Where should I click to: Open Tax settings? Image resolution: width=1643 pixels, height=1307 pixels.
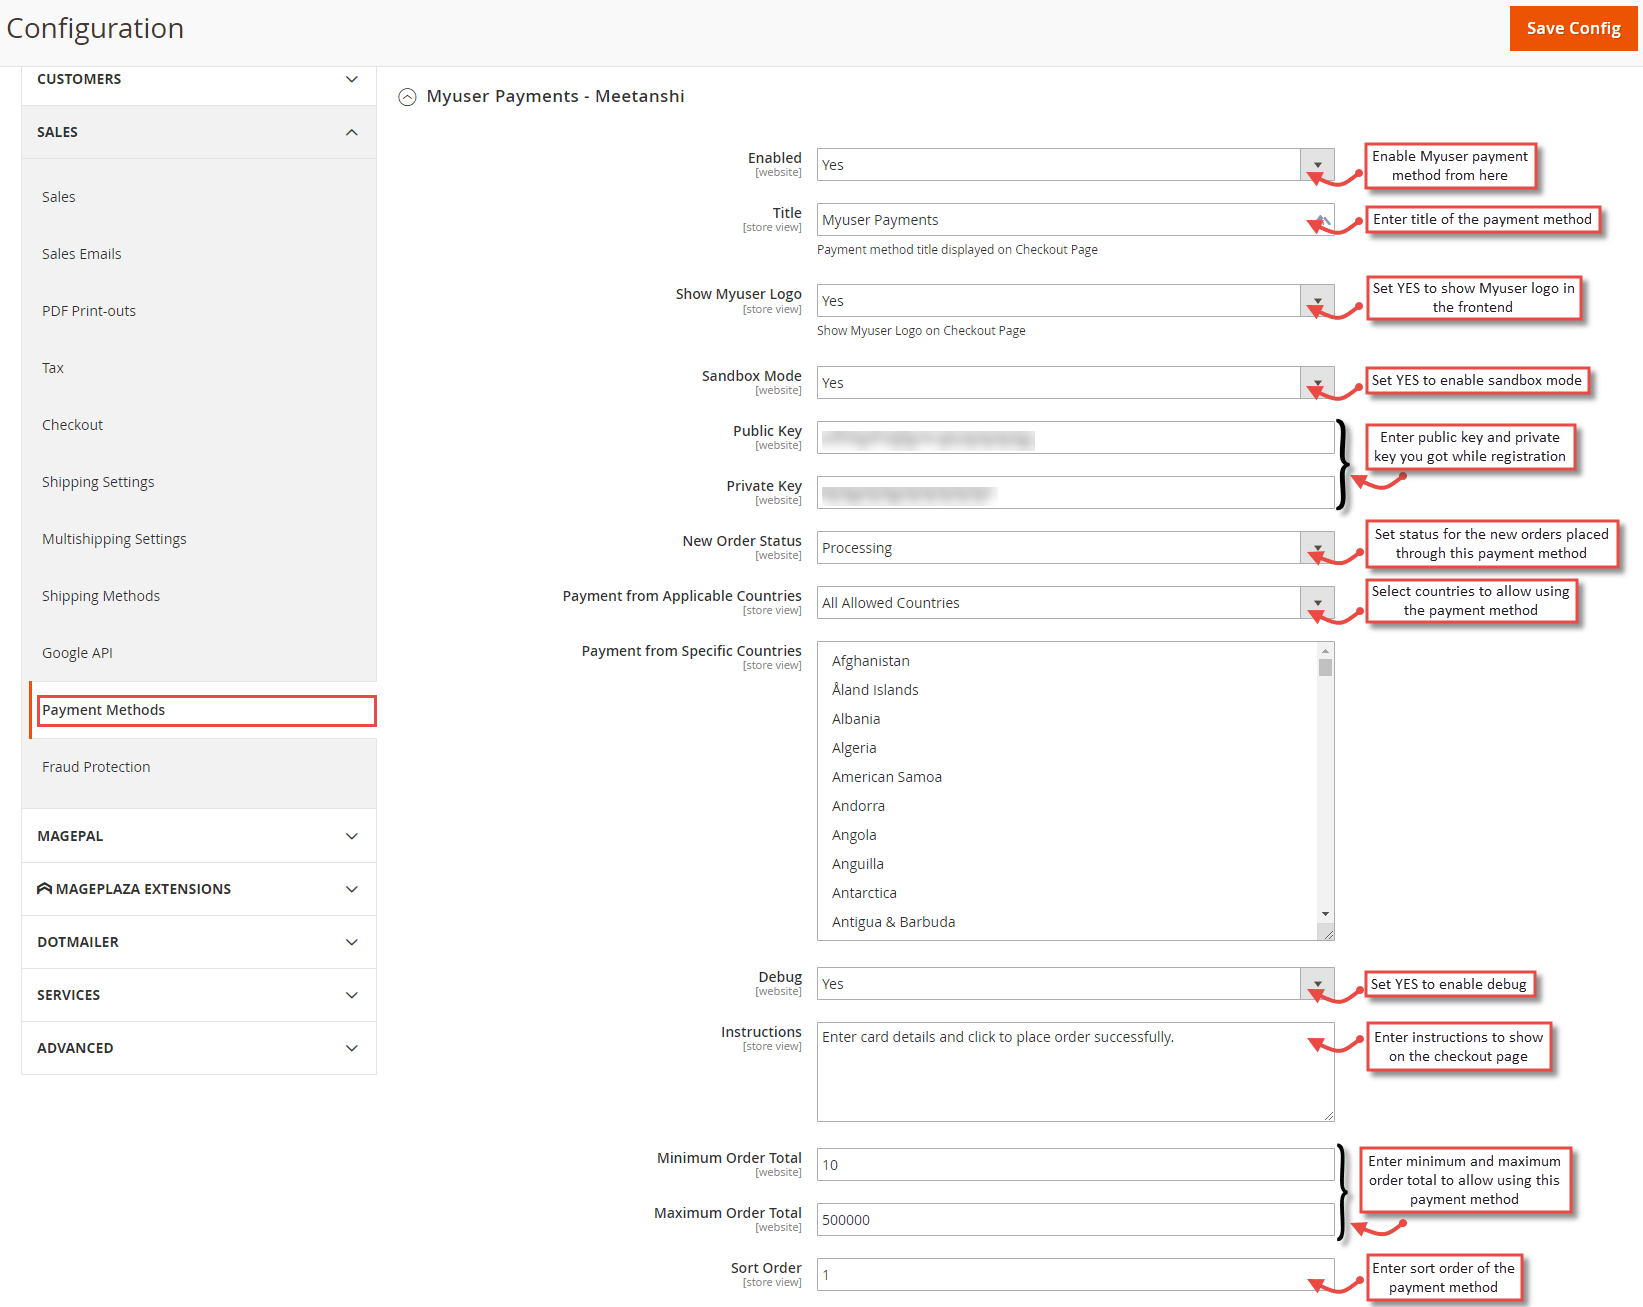[53, 368]
